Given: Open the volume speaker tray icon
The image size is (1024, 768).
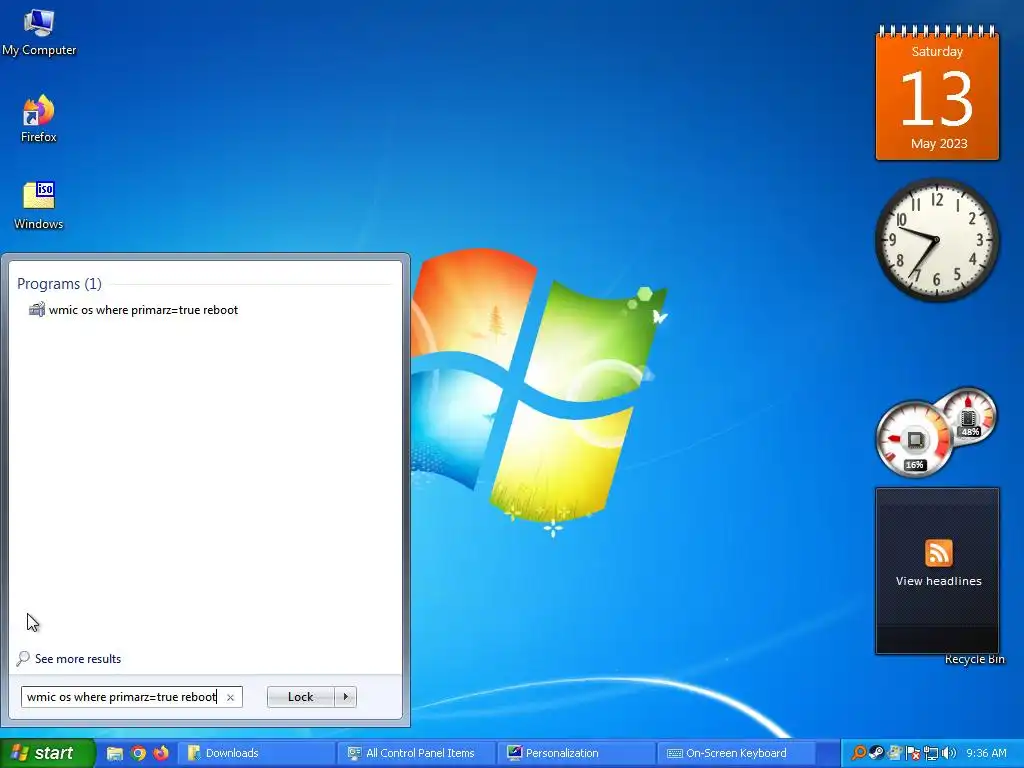Looking at the screenshot, I should click(948, 753).
